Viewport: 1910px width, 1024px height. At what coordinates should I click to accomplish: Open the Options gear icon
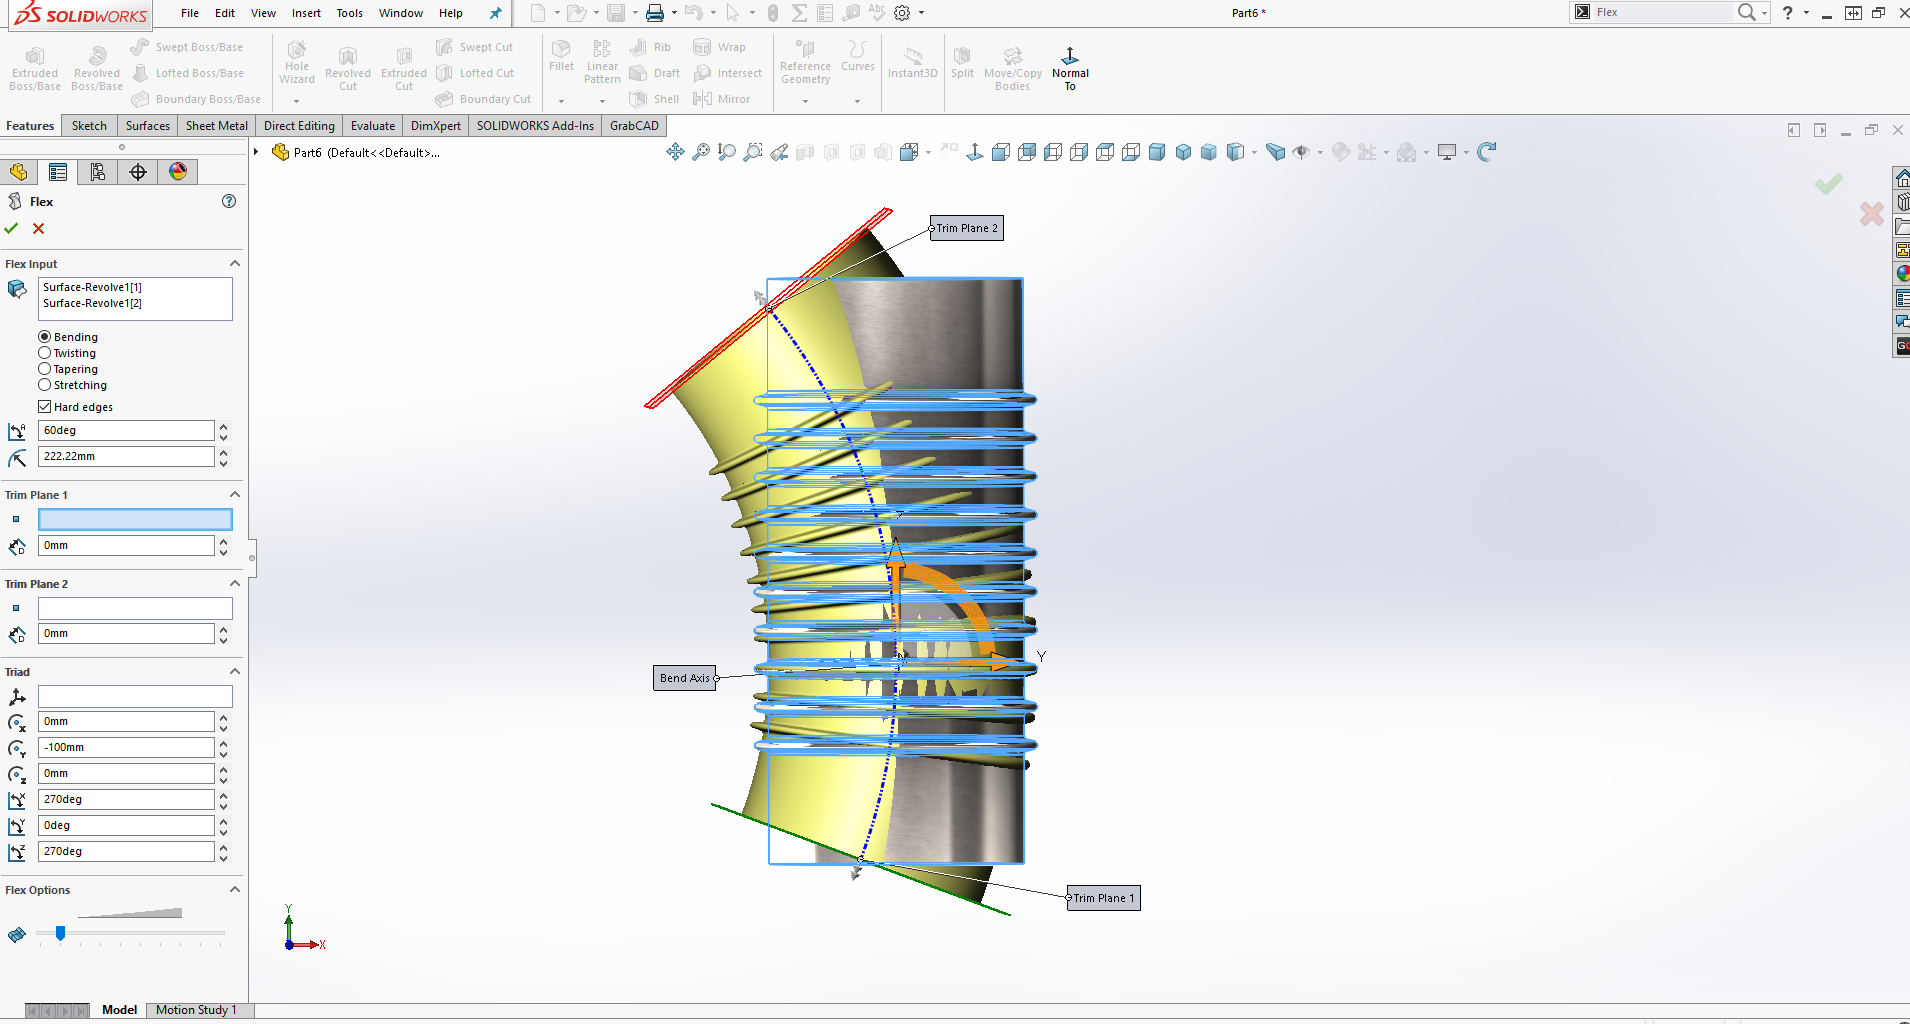tap(902, 13)
